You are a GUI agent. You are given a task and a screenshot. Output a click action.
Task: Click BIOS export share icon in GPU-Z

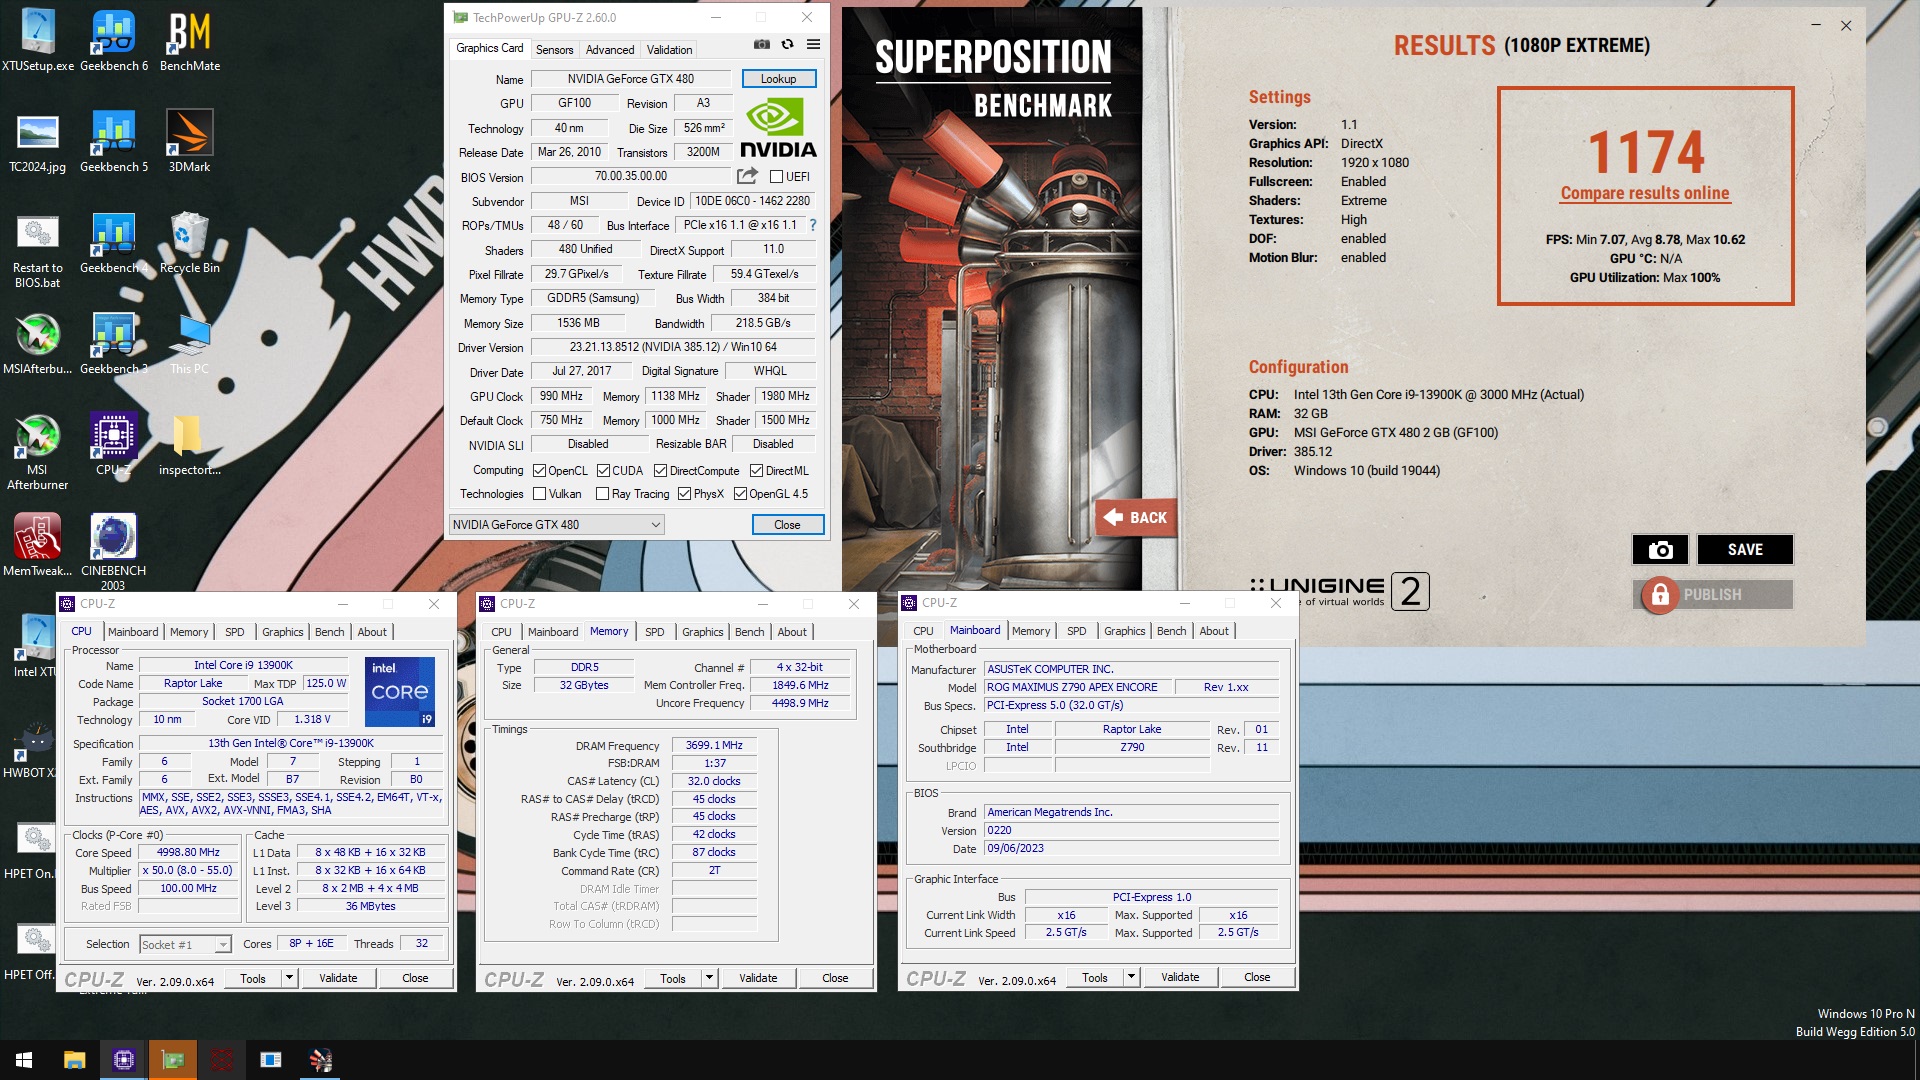[x=747, y=176]
